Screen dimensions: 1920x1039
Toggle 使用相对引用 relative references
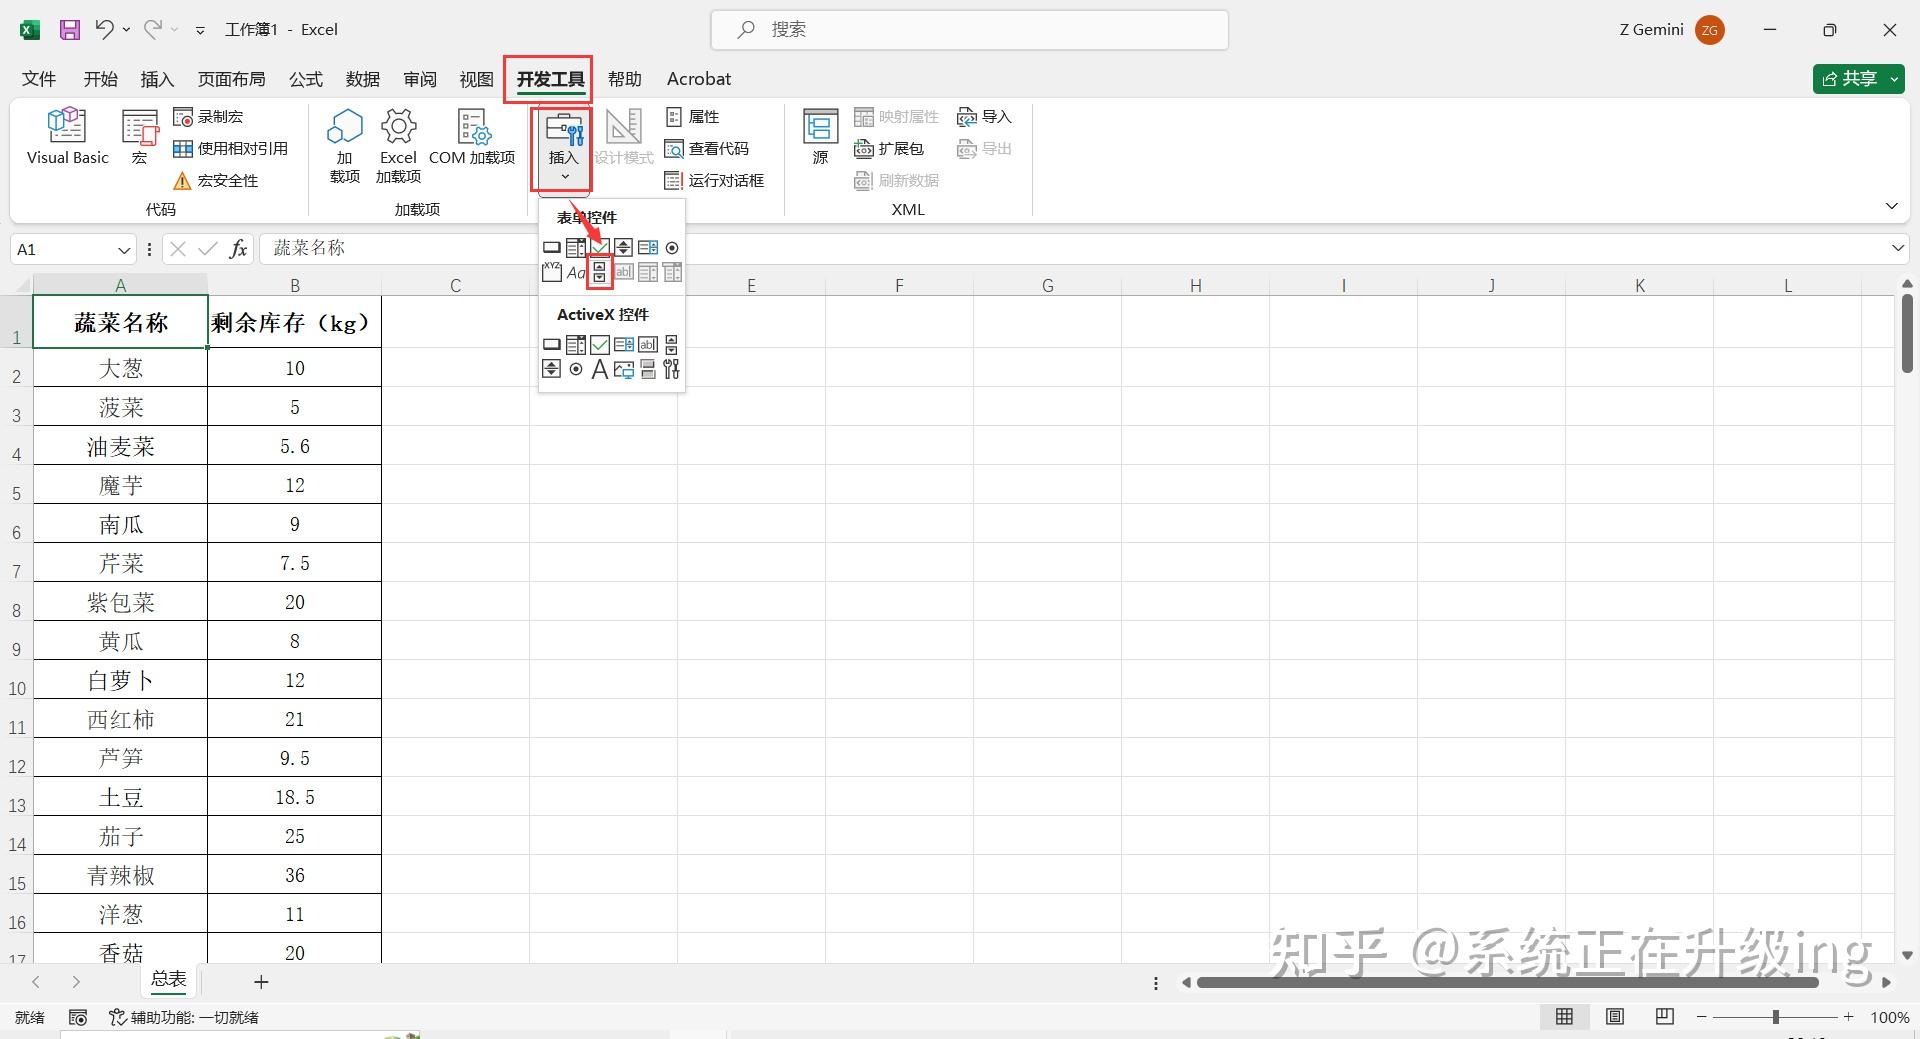231,149
